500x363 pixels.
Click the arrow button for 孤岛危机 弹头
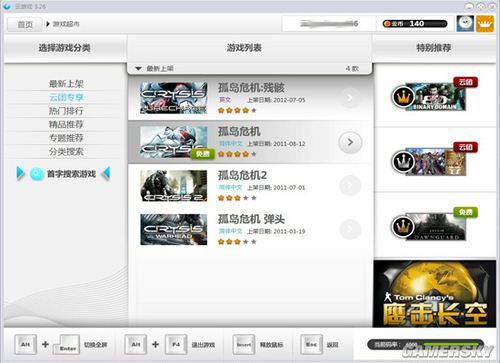(350, 229)
